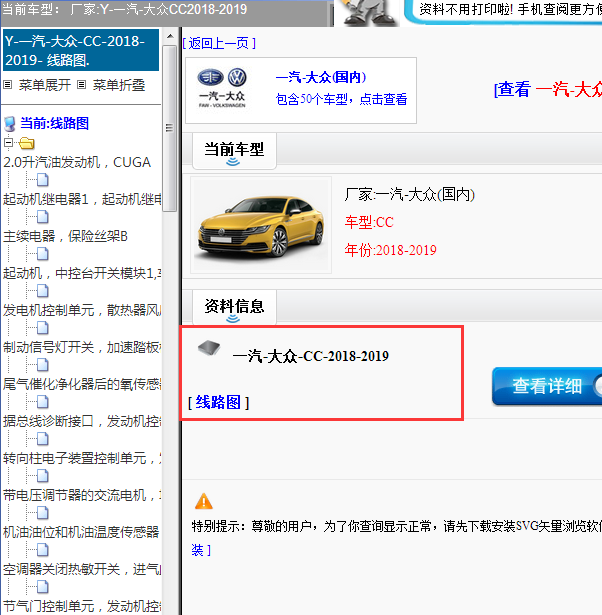Click Y-一汽-大众-CC-2018-2019-线路图 panel title
Viewport: 602px width, 615px height.
click(81, 50)
